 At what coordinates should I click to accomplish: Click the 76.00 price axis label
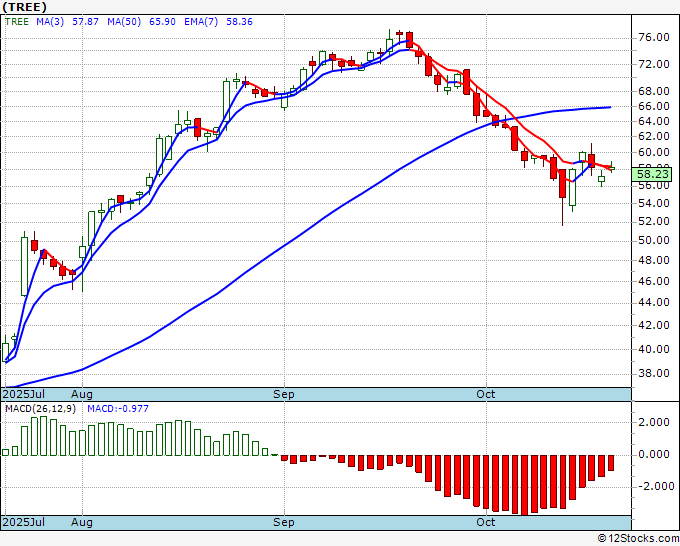[x=654, y=38]
